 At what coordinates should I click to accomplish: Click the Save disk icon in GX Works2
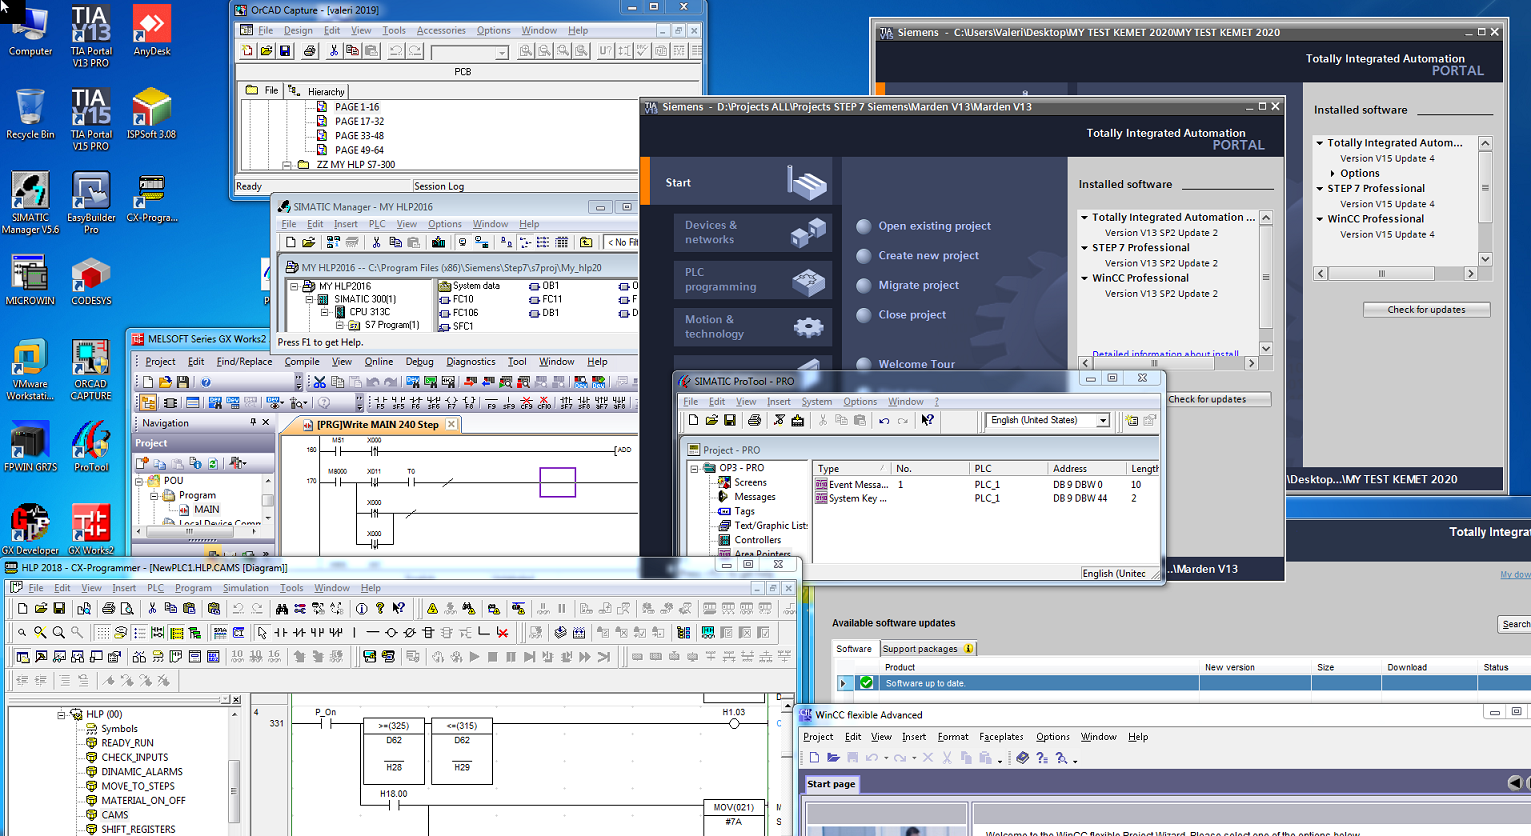coord(182,382)
